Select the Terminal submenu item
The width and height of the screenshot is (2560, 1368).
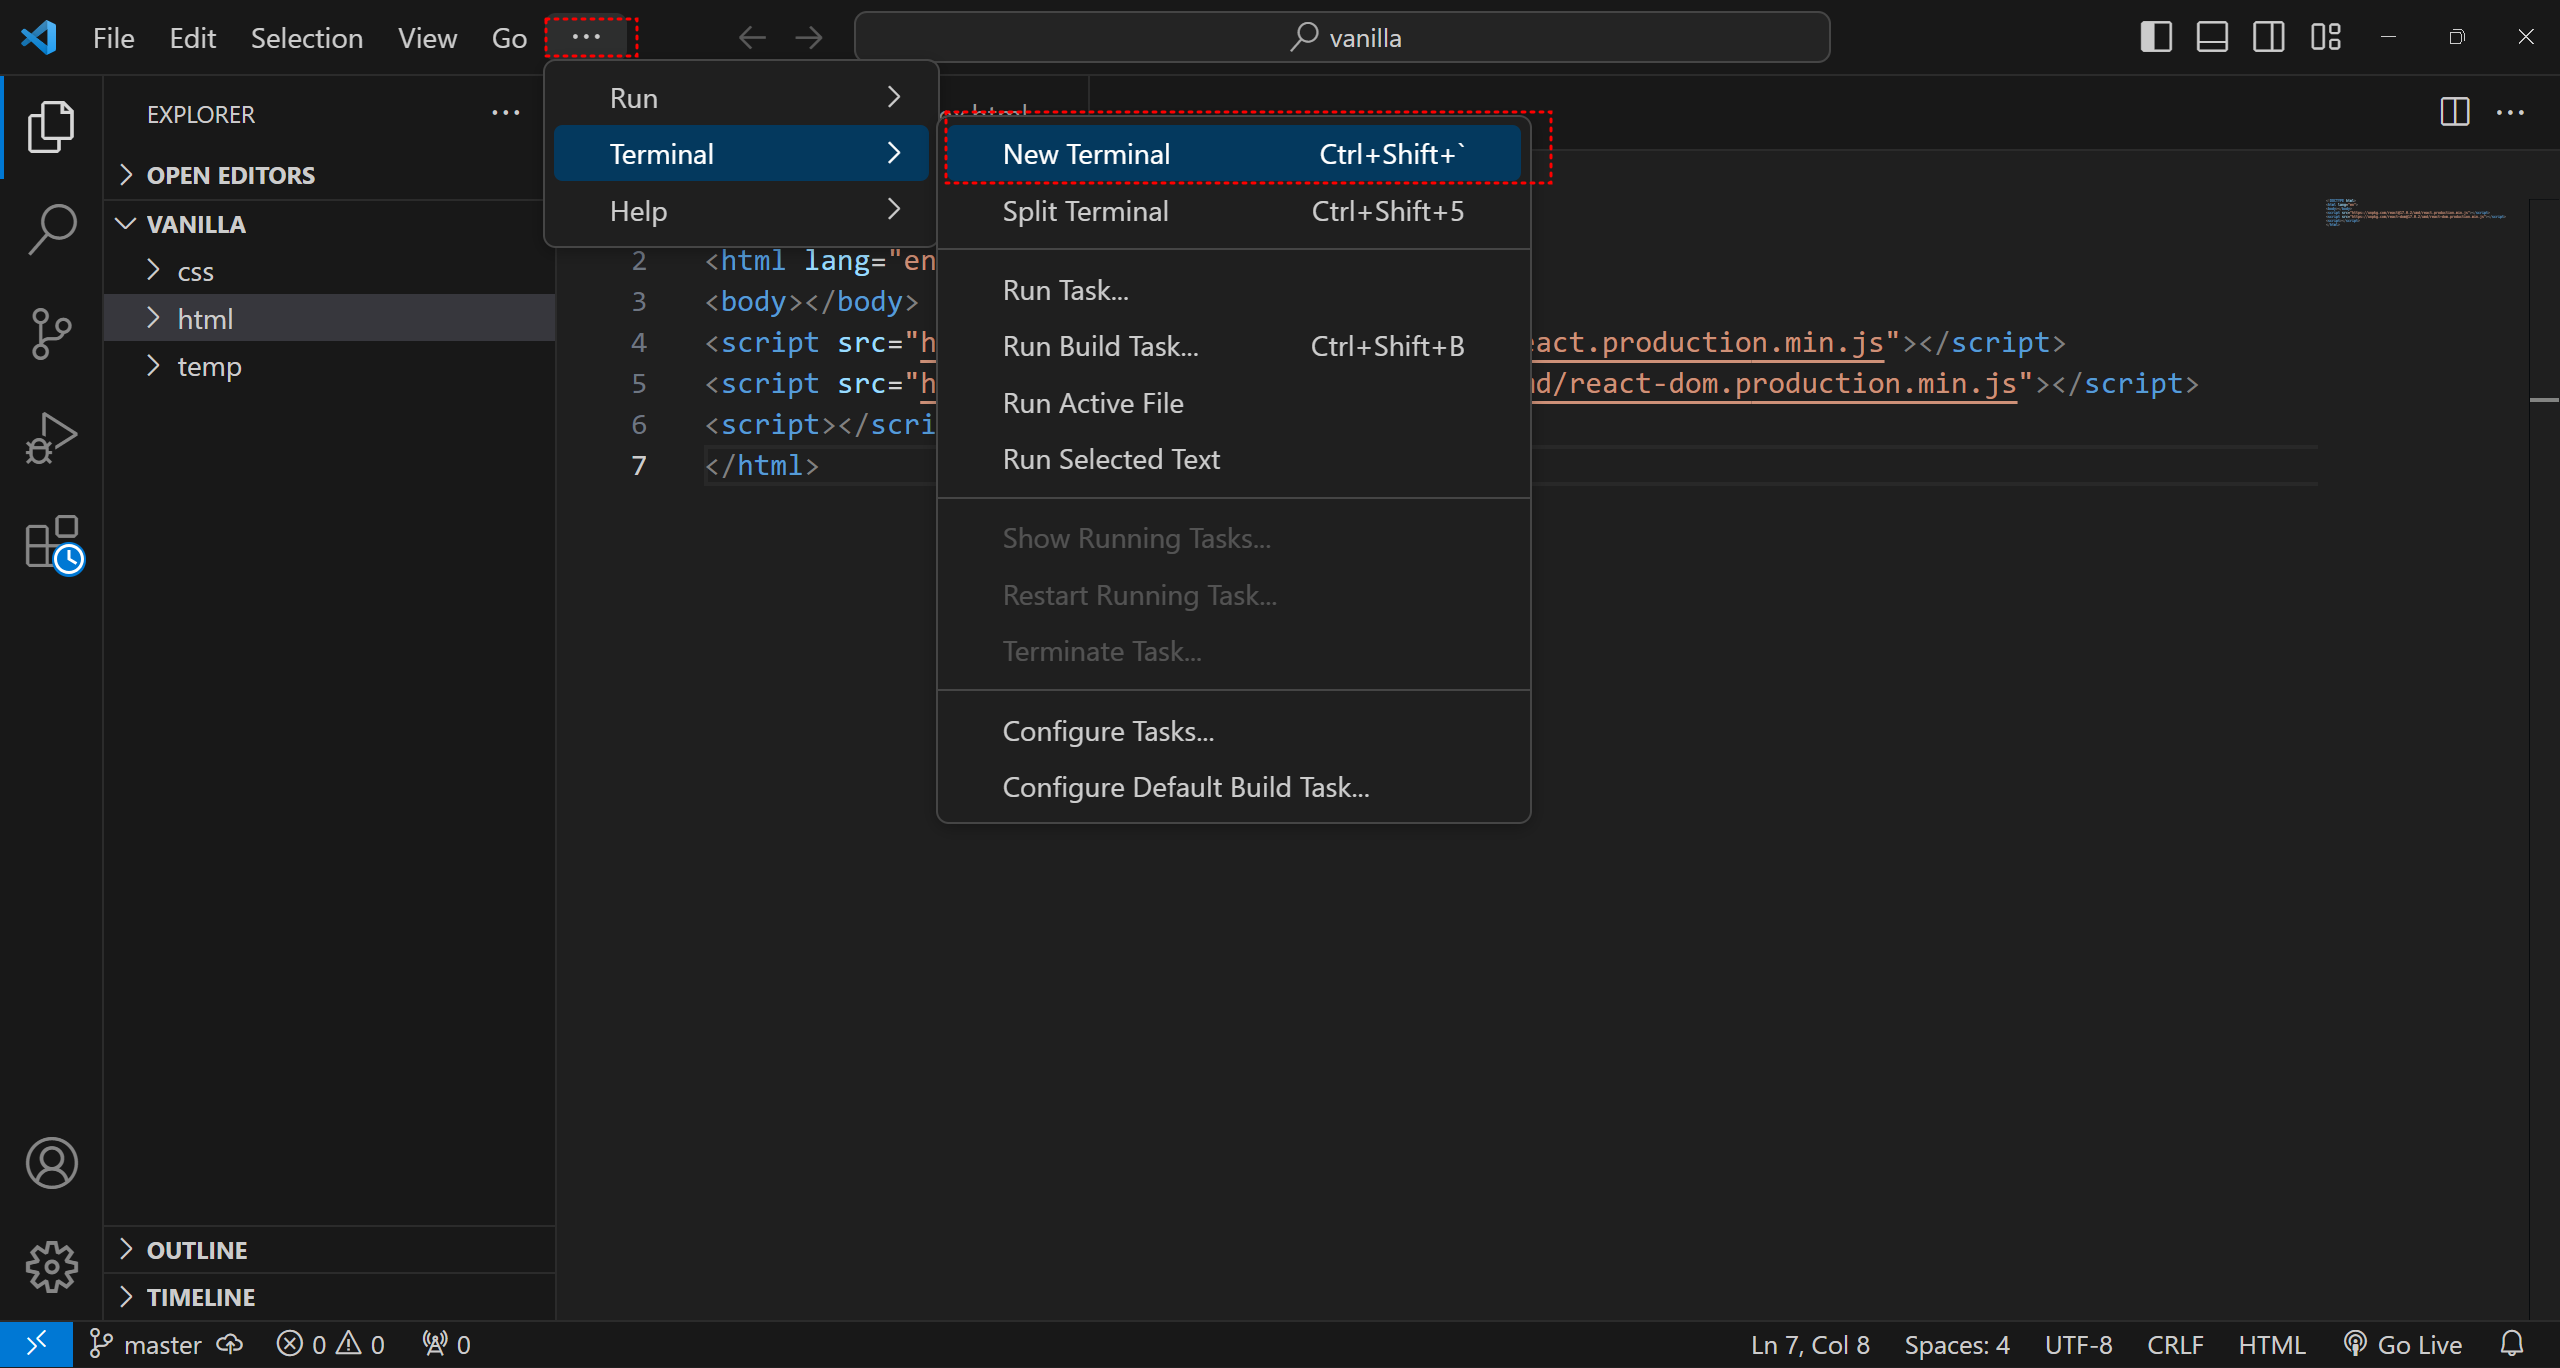[x=741, y=154]
